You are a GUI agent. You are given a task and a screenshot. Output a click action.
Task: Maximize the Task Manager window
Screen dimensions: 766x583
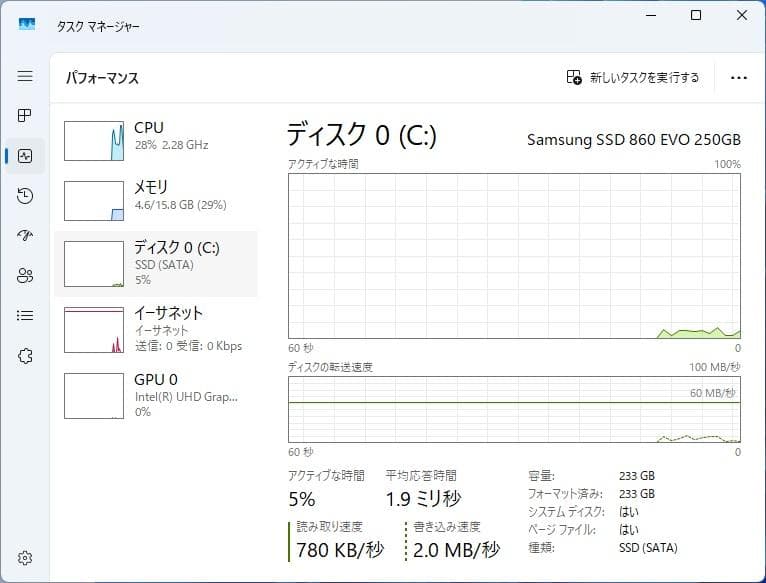click(x=696, y=15)
